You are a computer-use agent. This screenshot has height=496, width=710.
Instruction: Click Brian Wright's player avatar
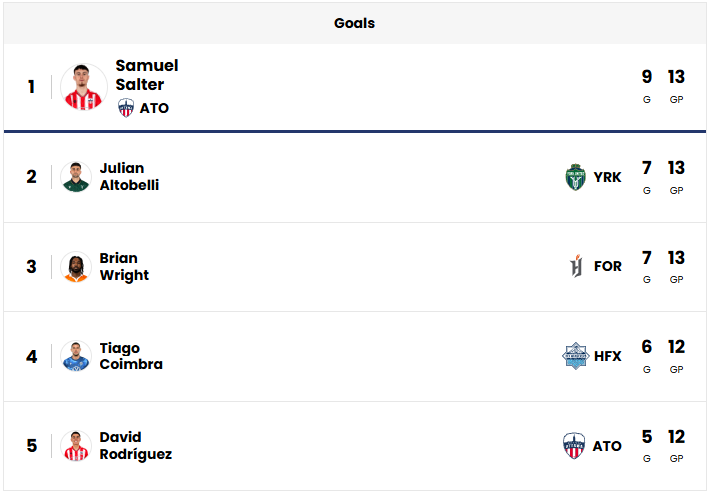pos(76,267)
